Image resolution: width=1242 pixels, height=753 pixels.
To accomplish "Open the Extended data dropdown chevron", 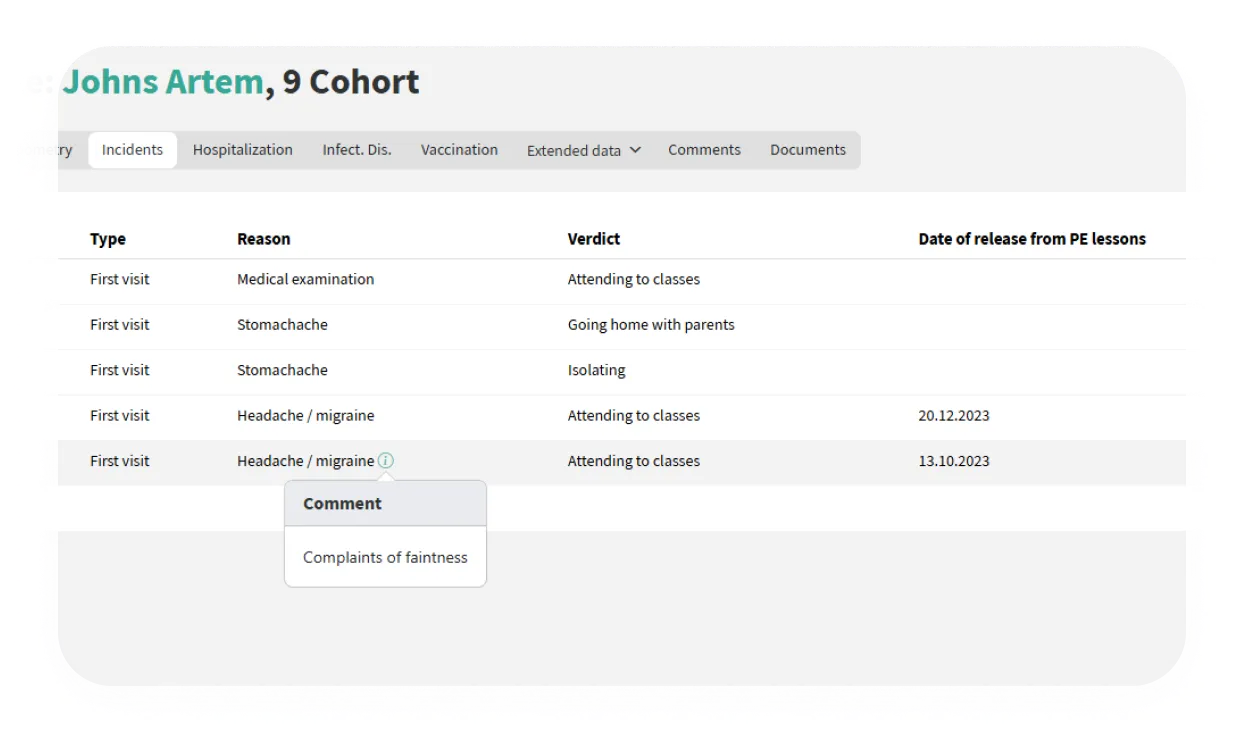I will (635, 150).
